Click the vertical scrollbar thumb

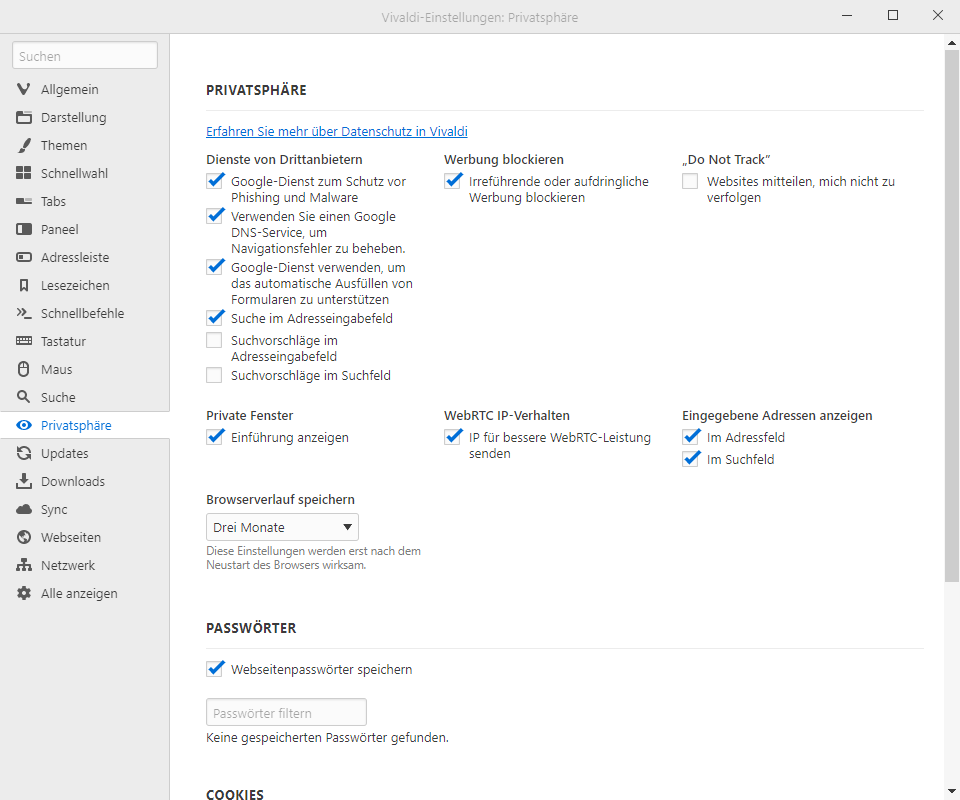[951, 315]
